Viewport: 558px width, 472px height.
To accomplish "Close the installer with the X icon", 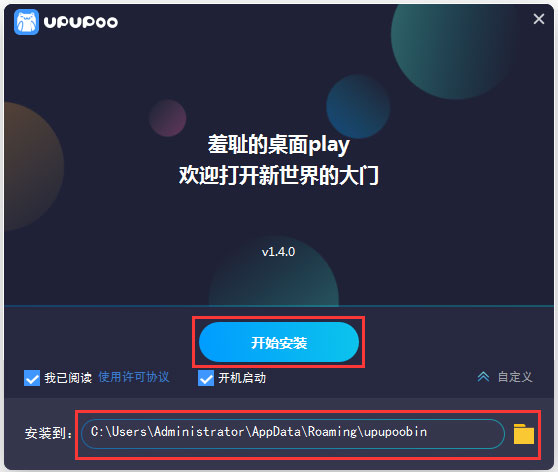I will [x=539, y=19].
